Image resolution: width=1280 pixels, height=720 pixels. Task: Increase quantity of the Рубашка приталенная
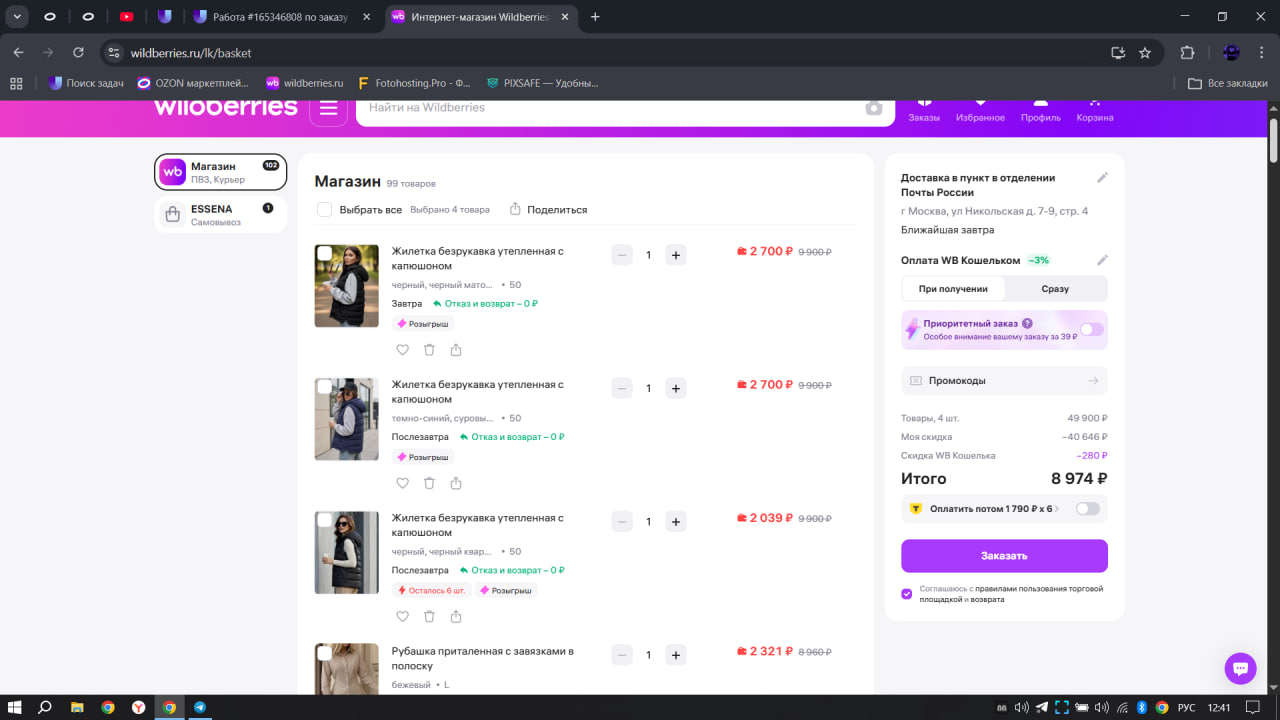(x=676, y=655)
